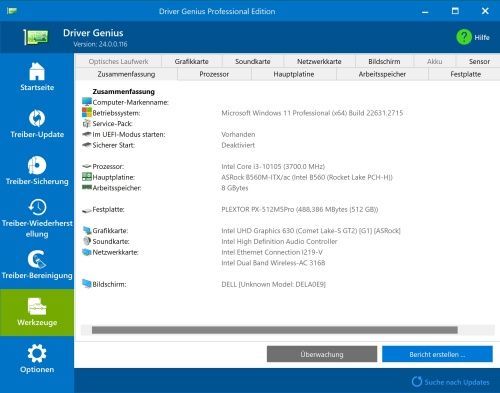Click the Bericht erstellen button
This screenshot has width=500, height=393.
point(437,354)
